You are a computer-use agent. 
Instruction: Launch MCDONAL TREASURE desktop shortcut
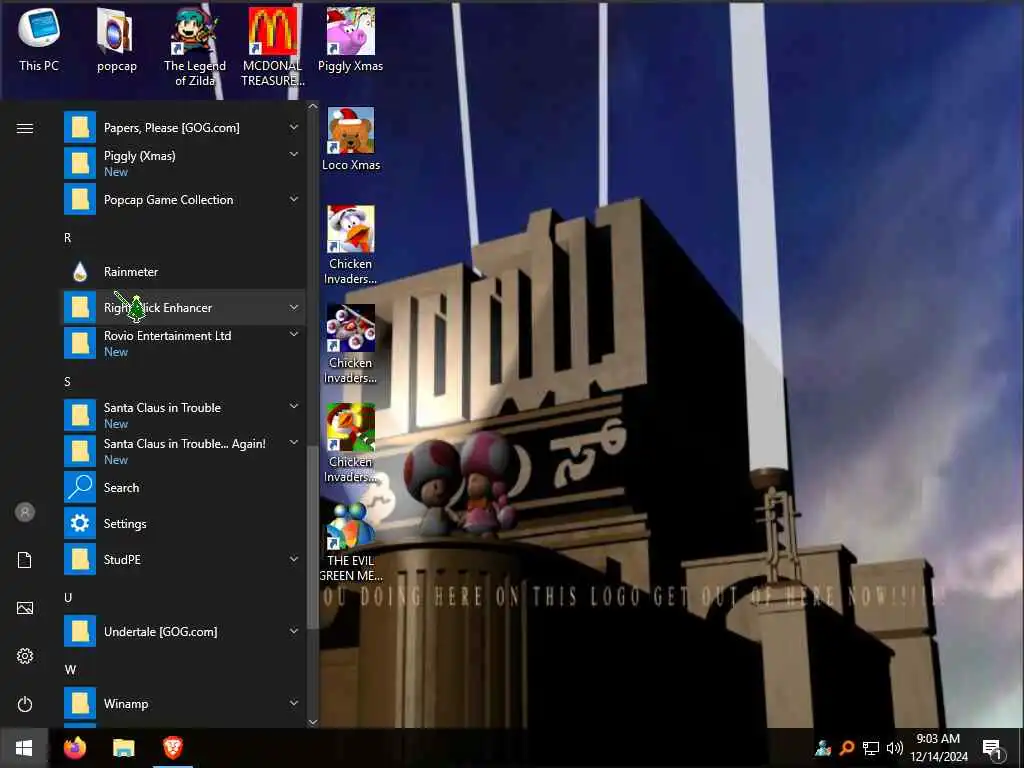[273, 47]
